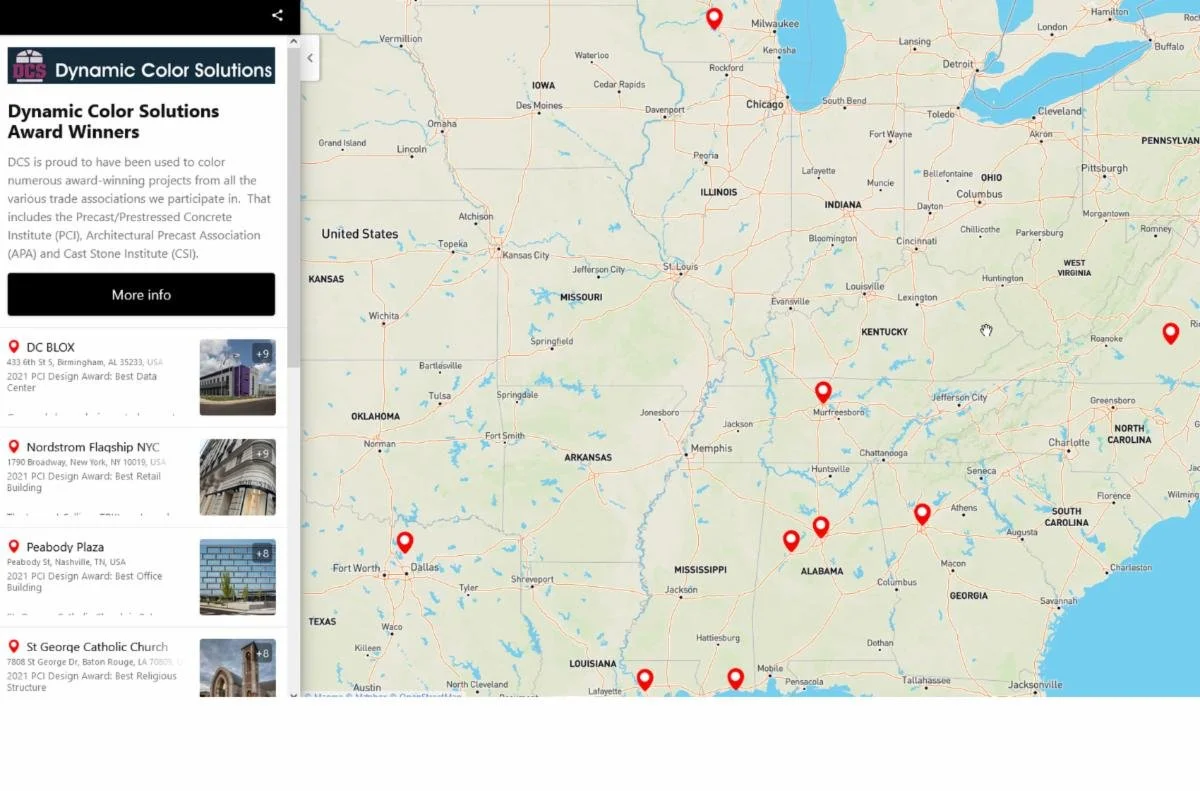Screen dimensions: 1200x791
Task: Click the map marker west of Mobile
Action: (735, 678)
